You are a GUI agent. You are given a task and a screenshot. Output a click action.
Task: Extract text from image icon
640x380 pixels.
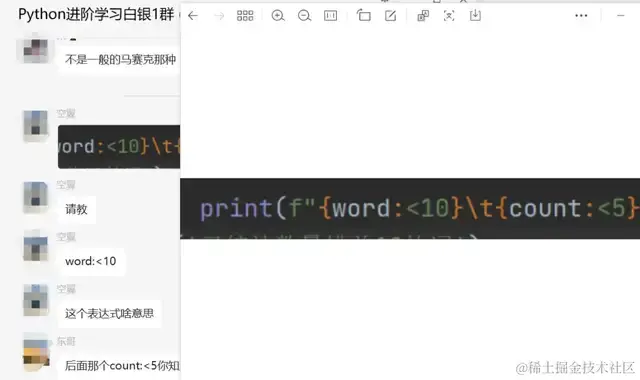(x=449, y=16)
